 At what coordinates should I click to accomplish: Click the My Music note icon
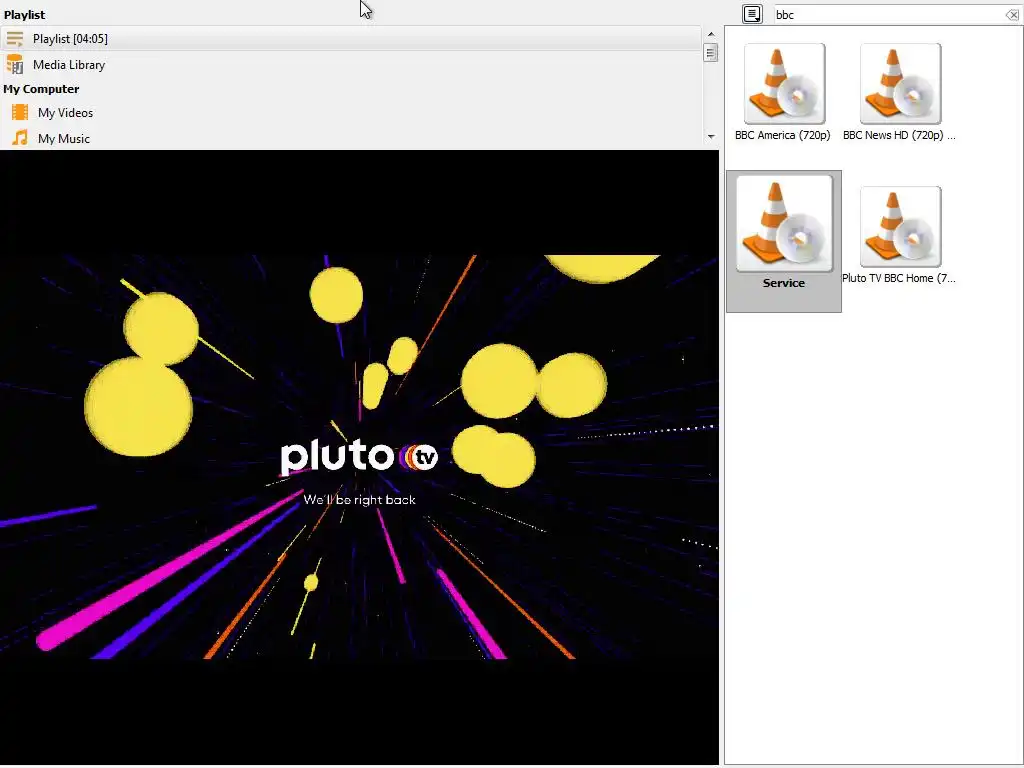pos(20,138)
